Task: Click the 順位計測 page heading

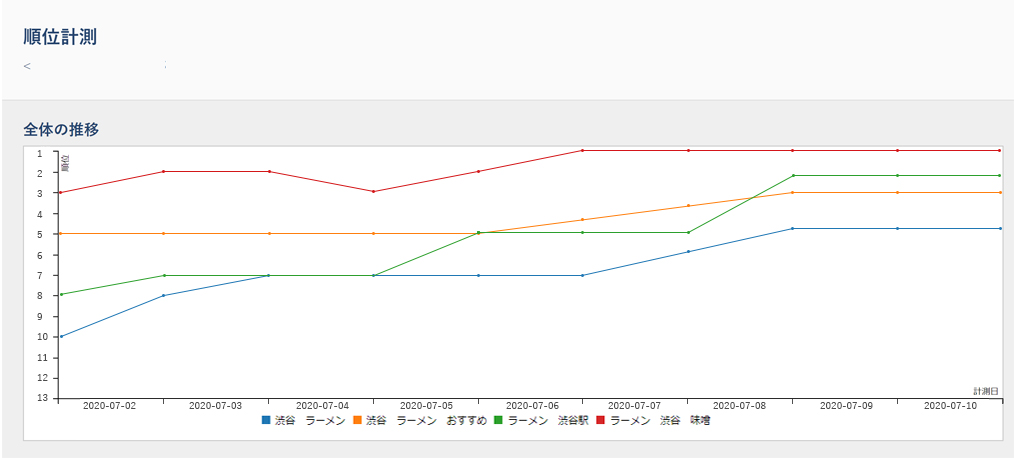Action: coord(60,37)
